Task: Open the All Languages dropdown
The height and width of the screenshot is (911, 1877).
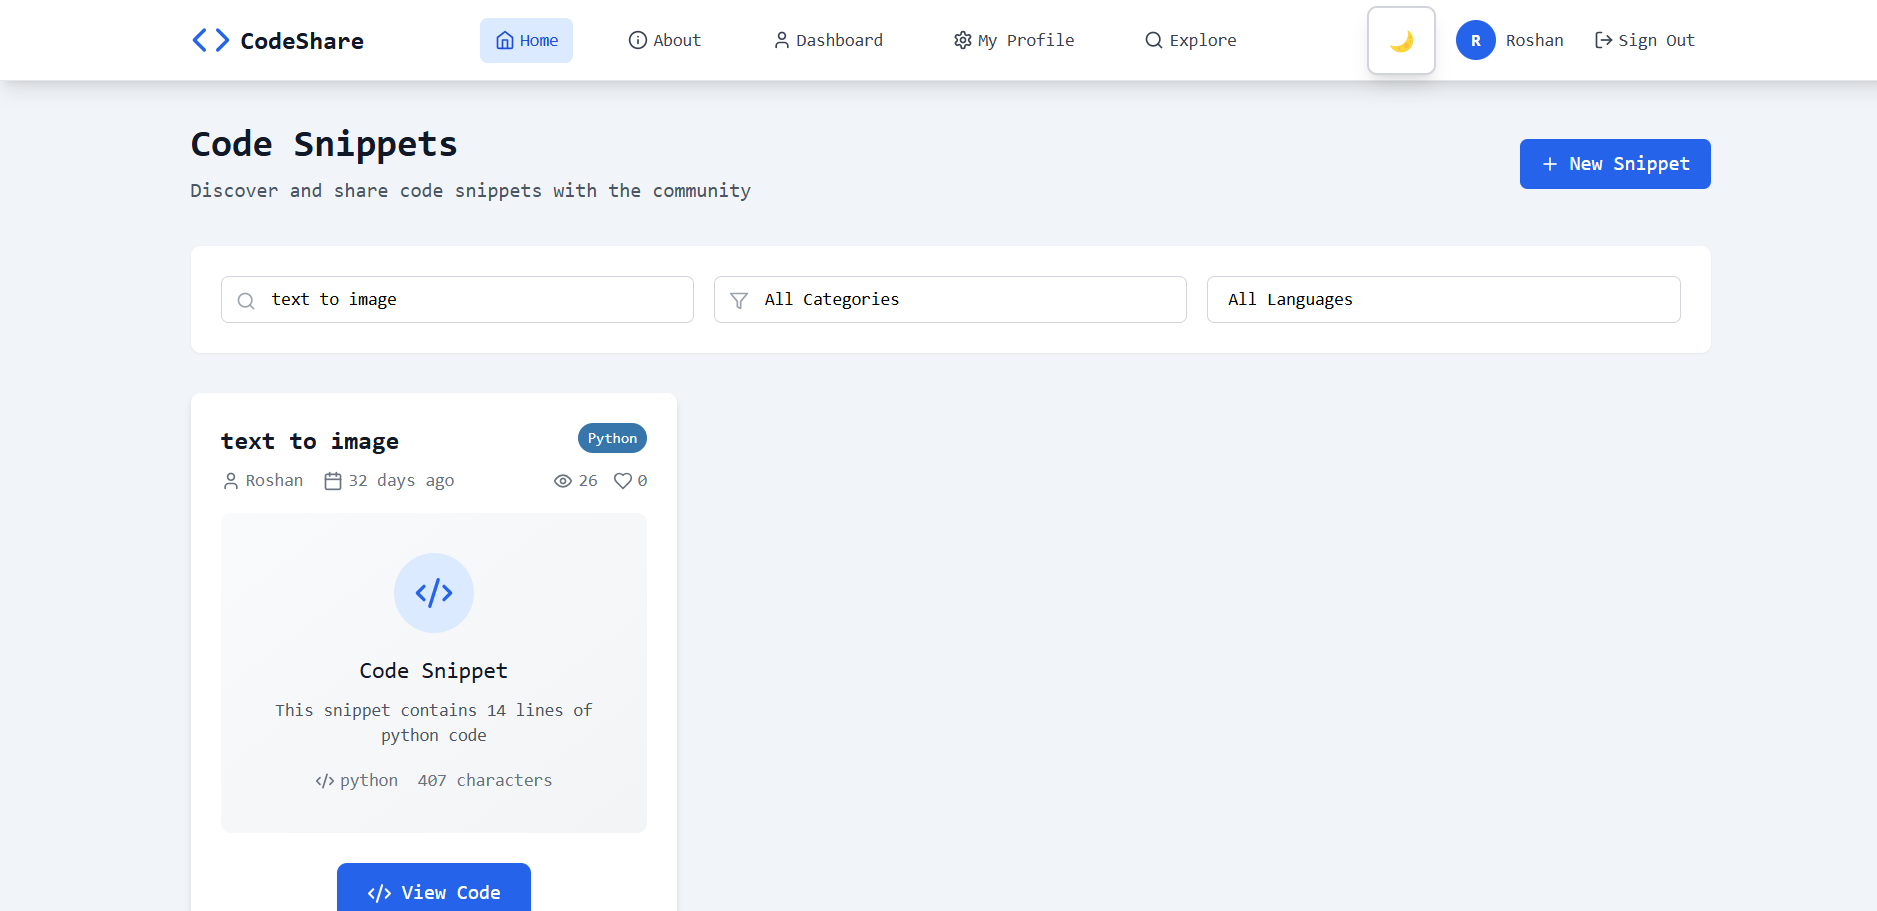Action: point(1443,299)
